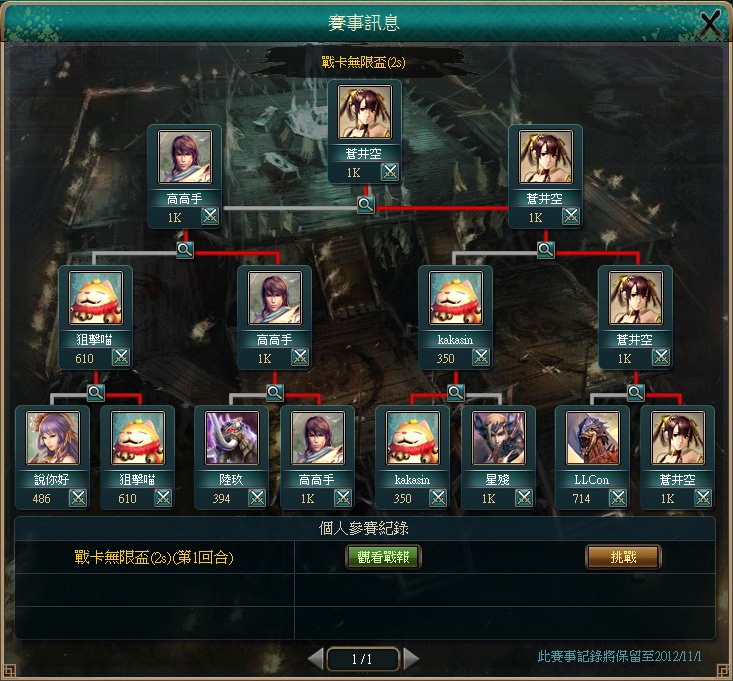Click the swords icon on 說你好's card
The image size is (733, 681).
(x=78, y=498)
